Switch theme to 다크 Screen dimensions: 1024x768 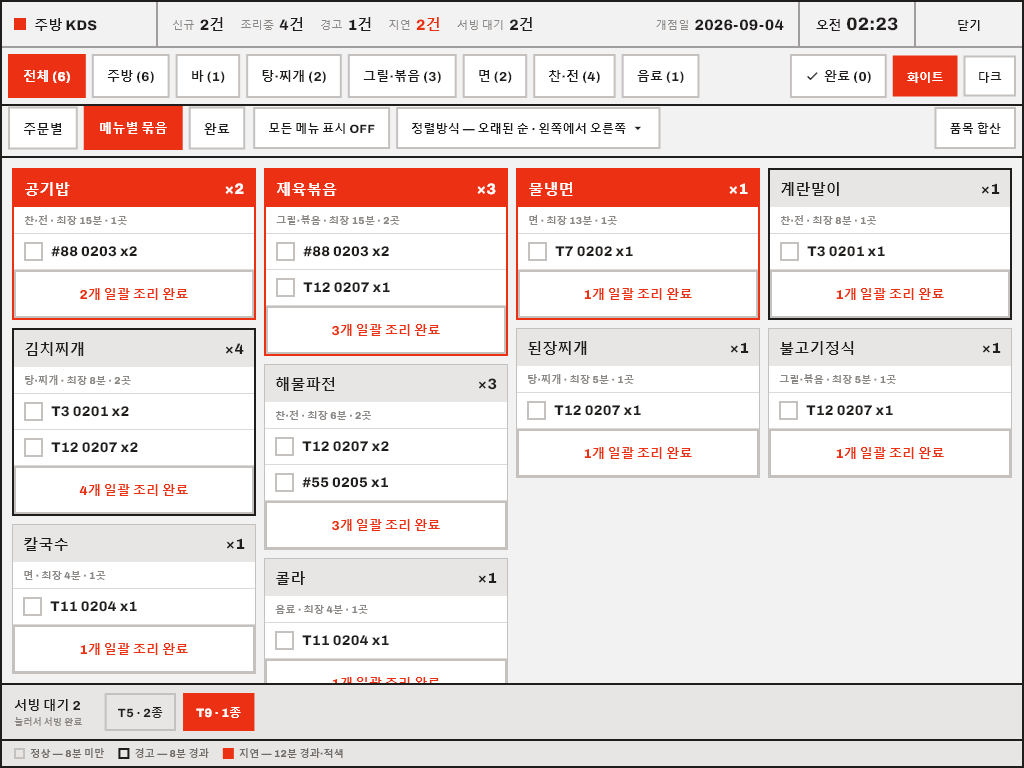989,76
